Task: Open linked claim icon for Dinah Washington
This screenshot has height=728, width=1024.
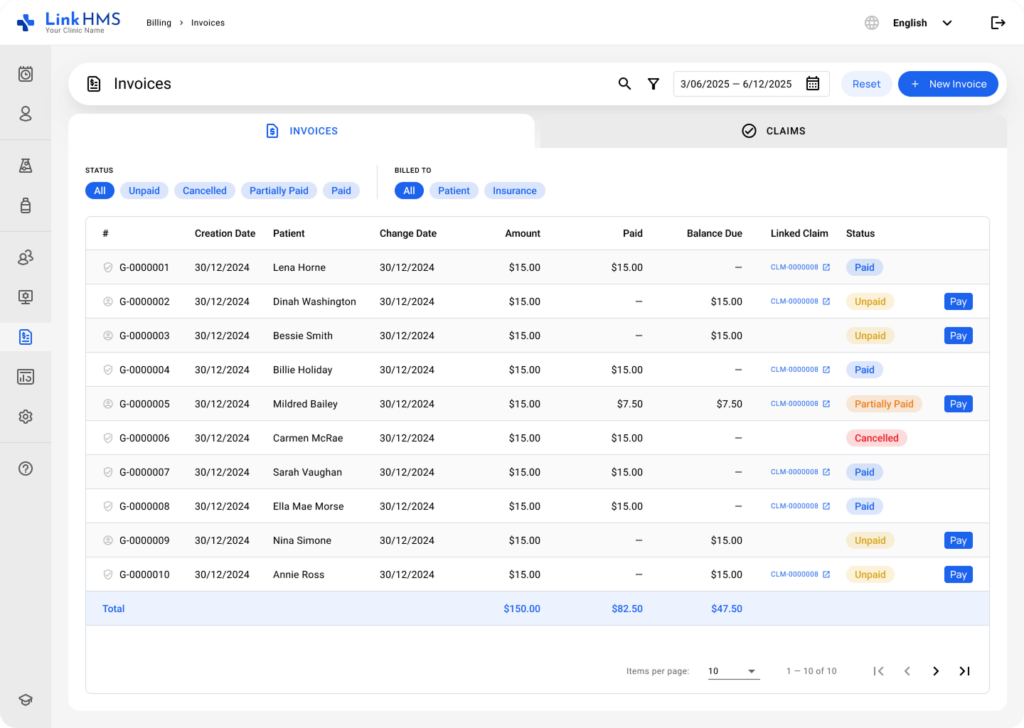Action: tap(826, 301)
